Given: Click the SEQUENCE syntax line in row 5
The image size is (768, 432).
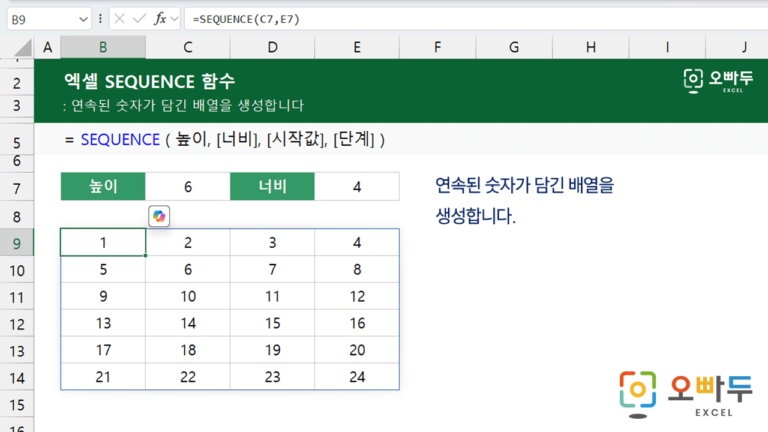Looking at the screenshot, I should pyautogui.click(x=225, y=140).
